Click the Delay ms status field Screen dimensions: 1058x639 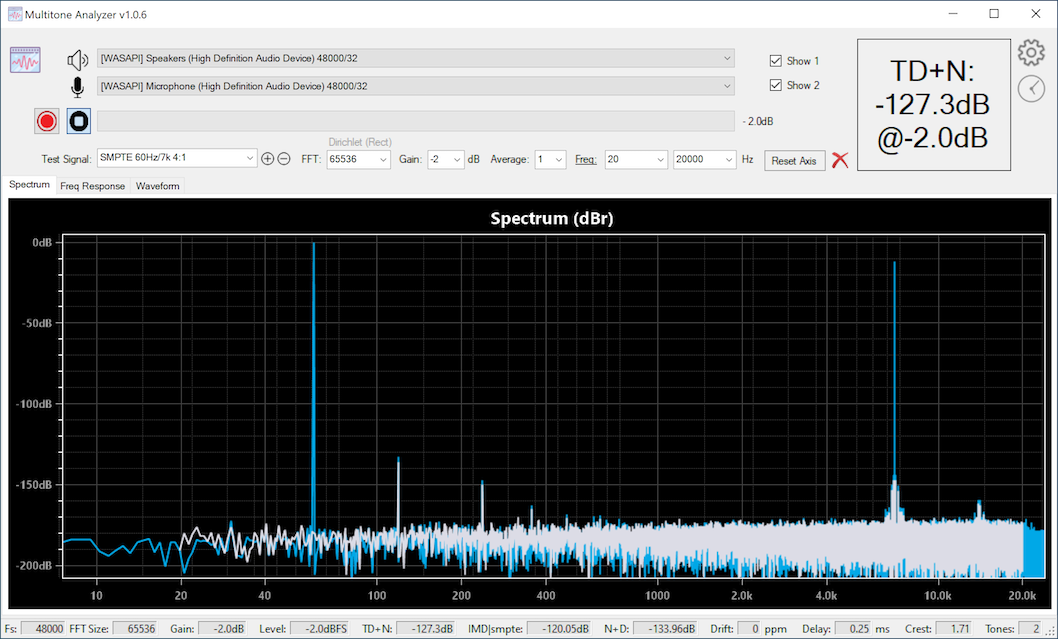point(852,629)
